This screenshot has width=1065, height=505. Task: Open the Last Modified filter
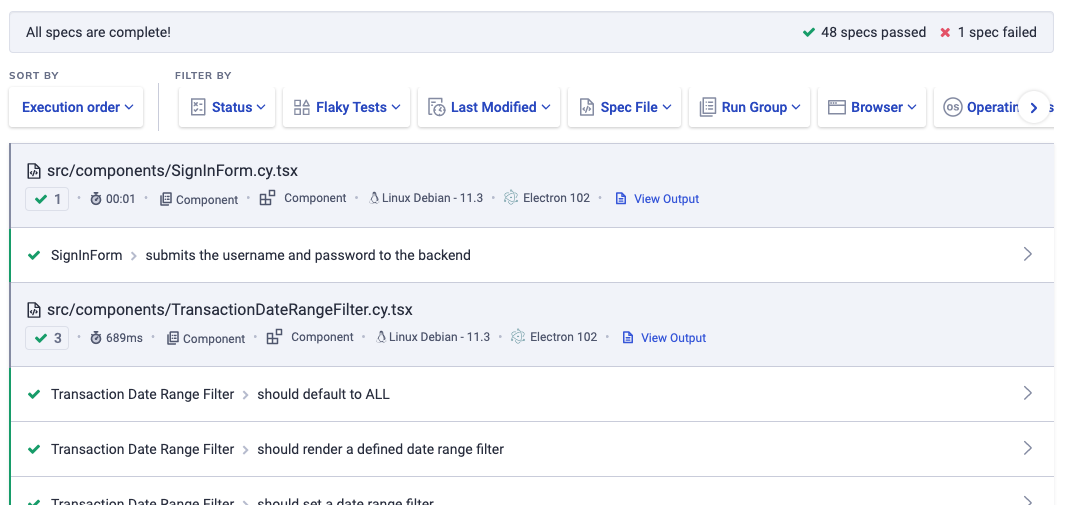tap(490, 107)
